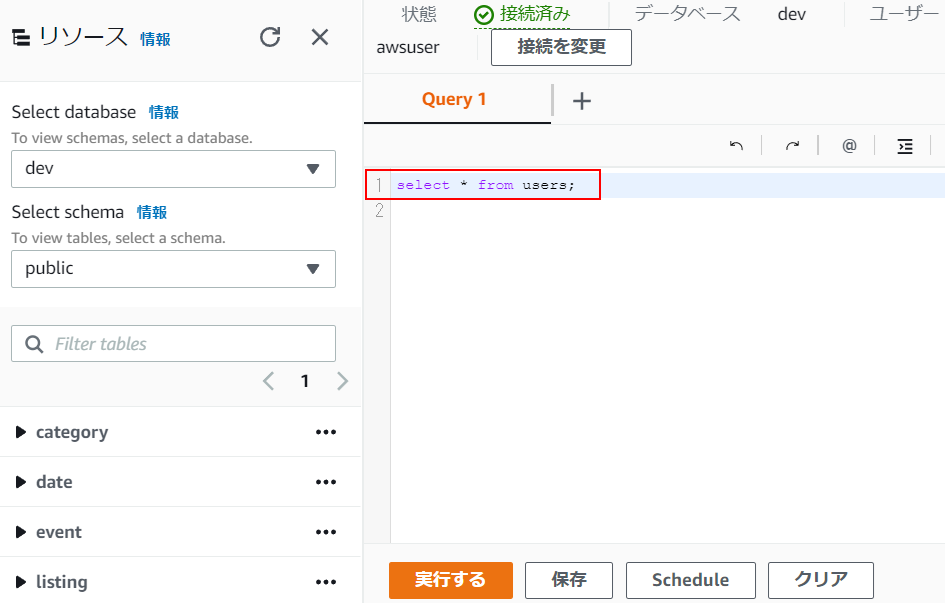The height and width of the screenshot is (603, 945).
Task: Close the resources panel
Action: coord(319,37)
